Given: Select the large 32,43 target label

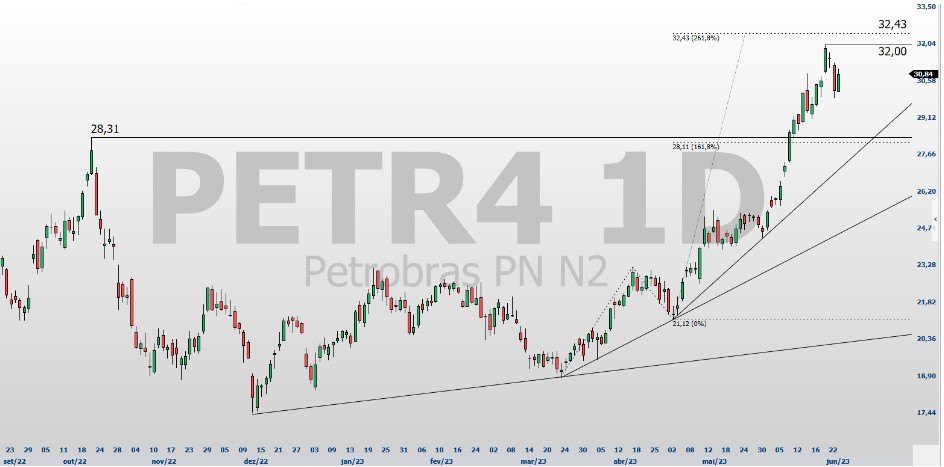Looking at the screenshot, I should [893, 24].
